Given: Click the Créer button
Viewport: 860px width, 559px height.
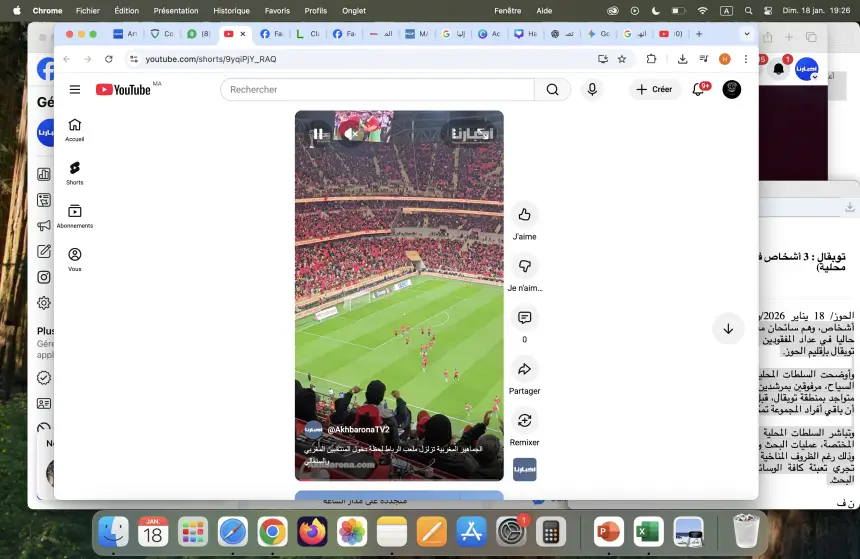Looking at the screenshot, I should (x=653, y=89).
